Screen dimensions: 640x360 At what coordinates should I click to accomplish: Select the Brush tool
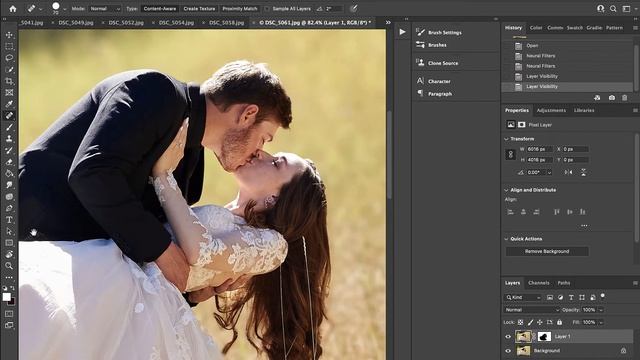tap(9, 127)
